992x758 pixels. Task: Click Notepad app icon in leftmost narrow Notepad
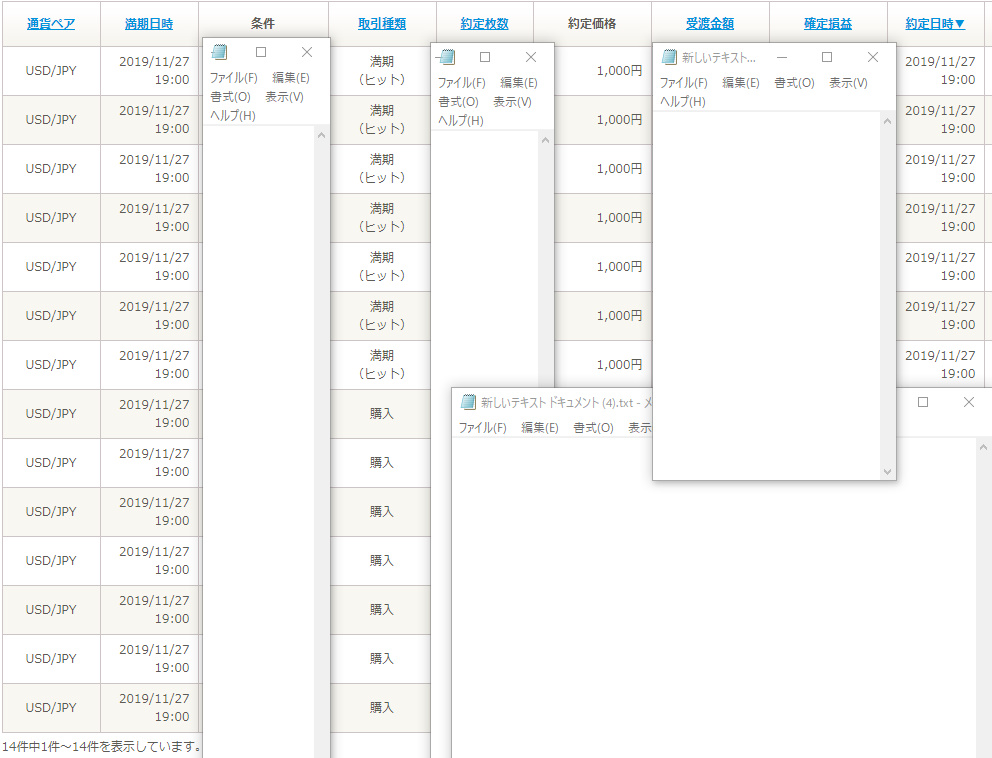pyautogui.click(x=220, y=52)
